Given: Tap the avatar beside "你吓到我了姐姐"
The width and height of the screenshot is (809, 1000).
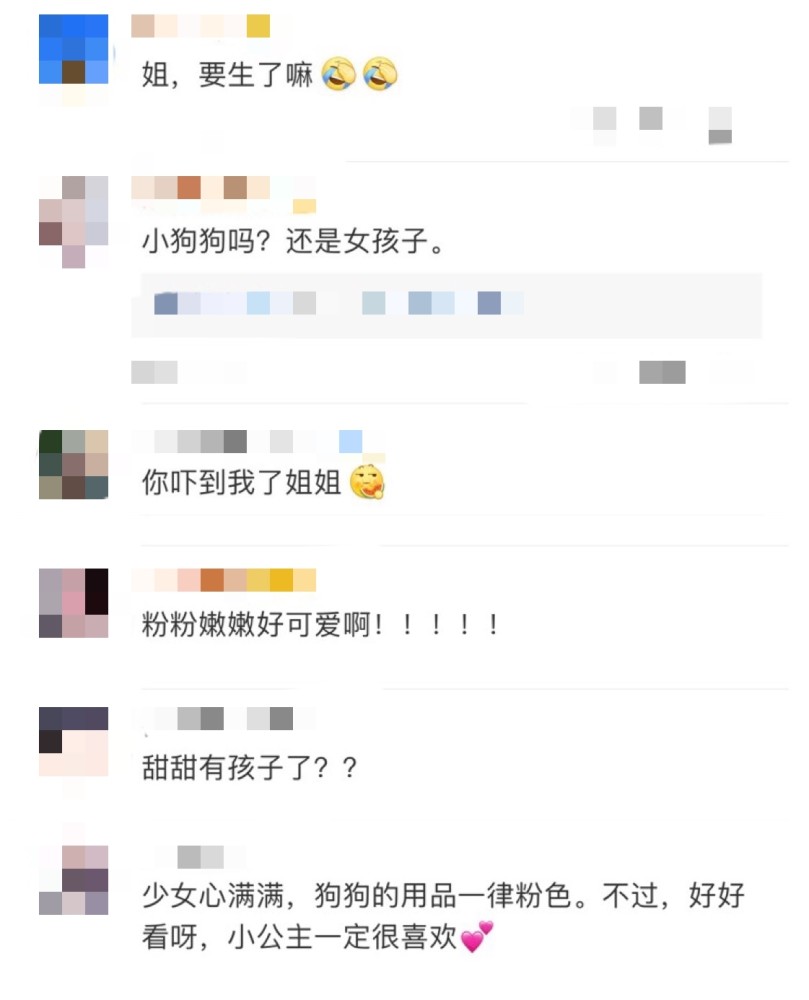Looking at the screenshot, I should click(x=73, y=464).
